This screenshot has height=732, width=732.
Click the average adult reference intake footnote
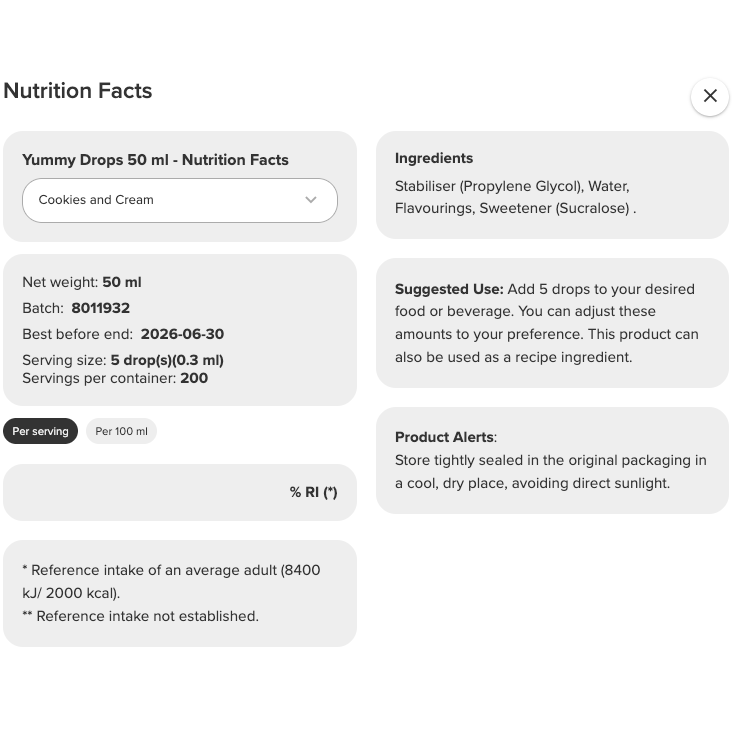click(171, 581)
